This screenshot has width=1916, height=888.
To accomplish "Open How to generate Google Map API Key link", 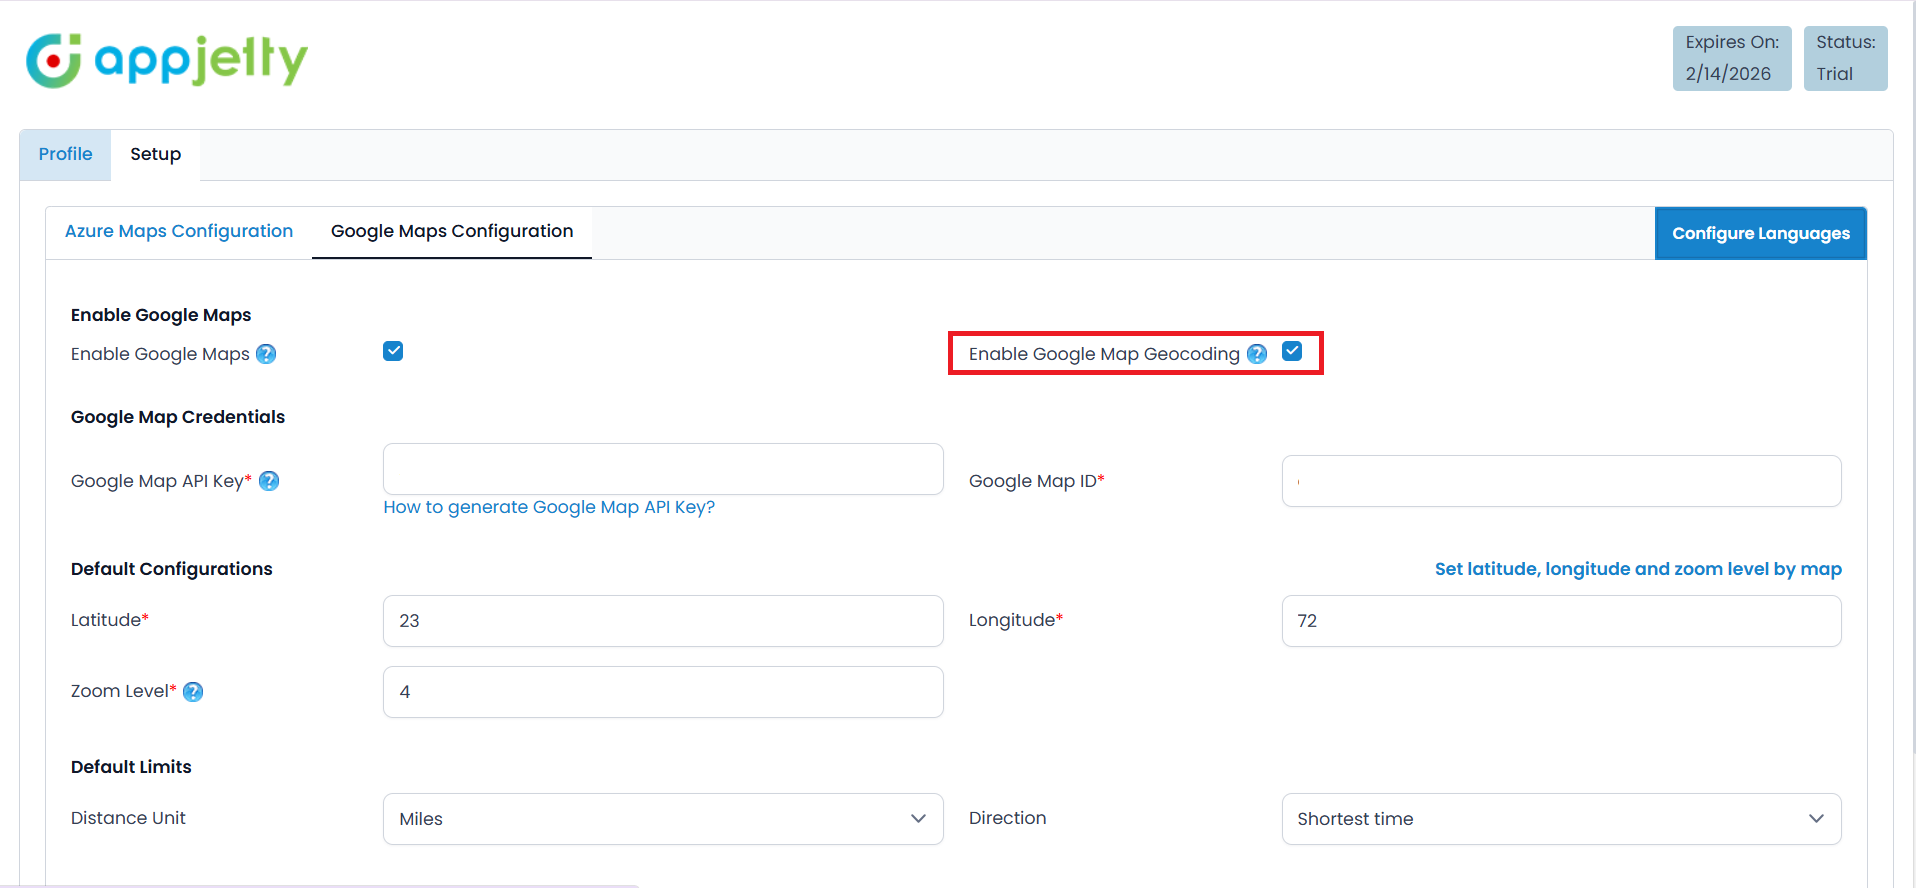I will click(x=549, y=507).
